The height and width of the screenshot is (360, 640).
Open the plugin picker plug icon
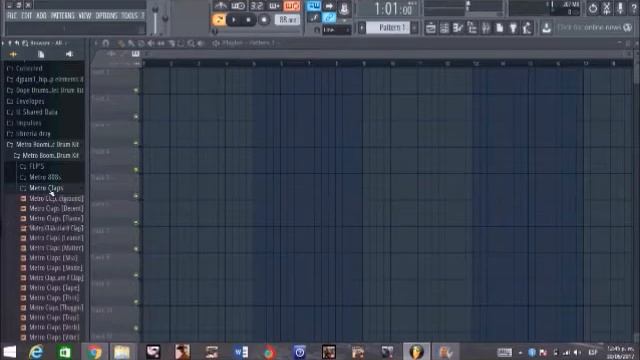513,28
